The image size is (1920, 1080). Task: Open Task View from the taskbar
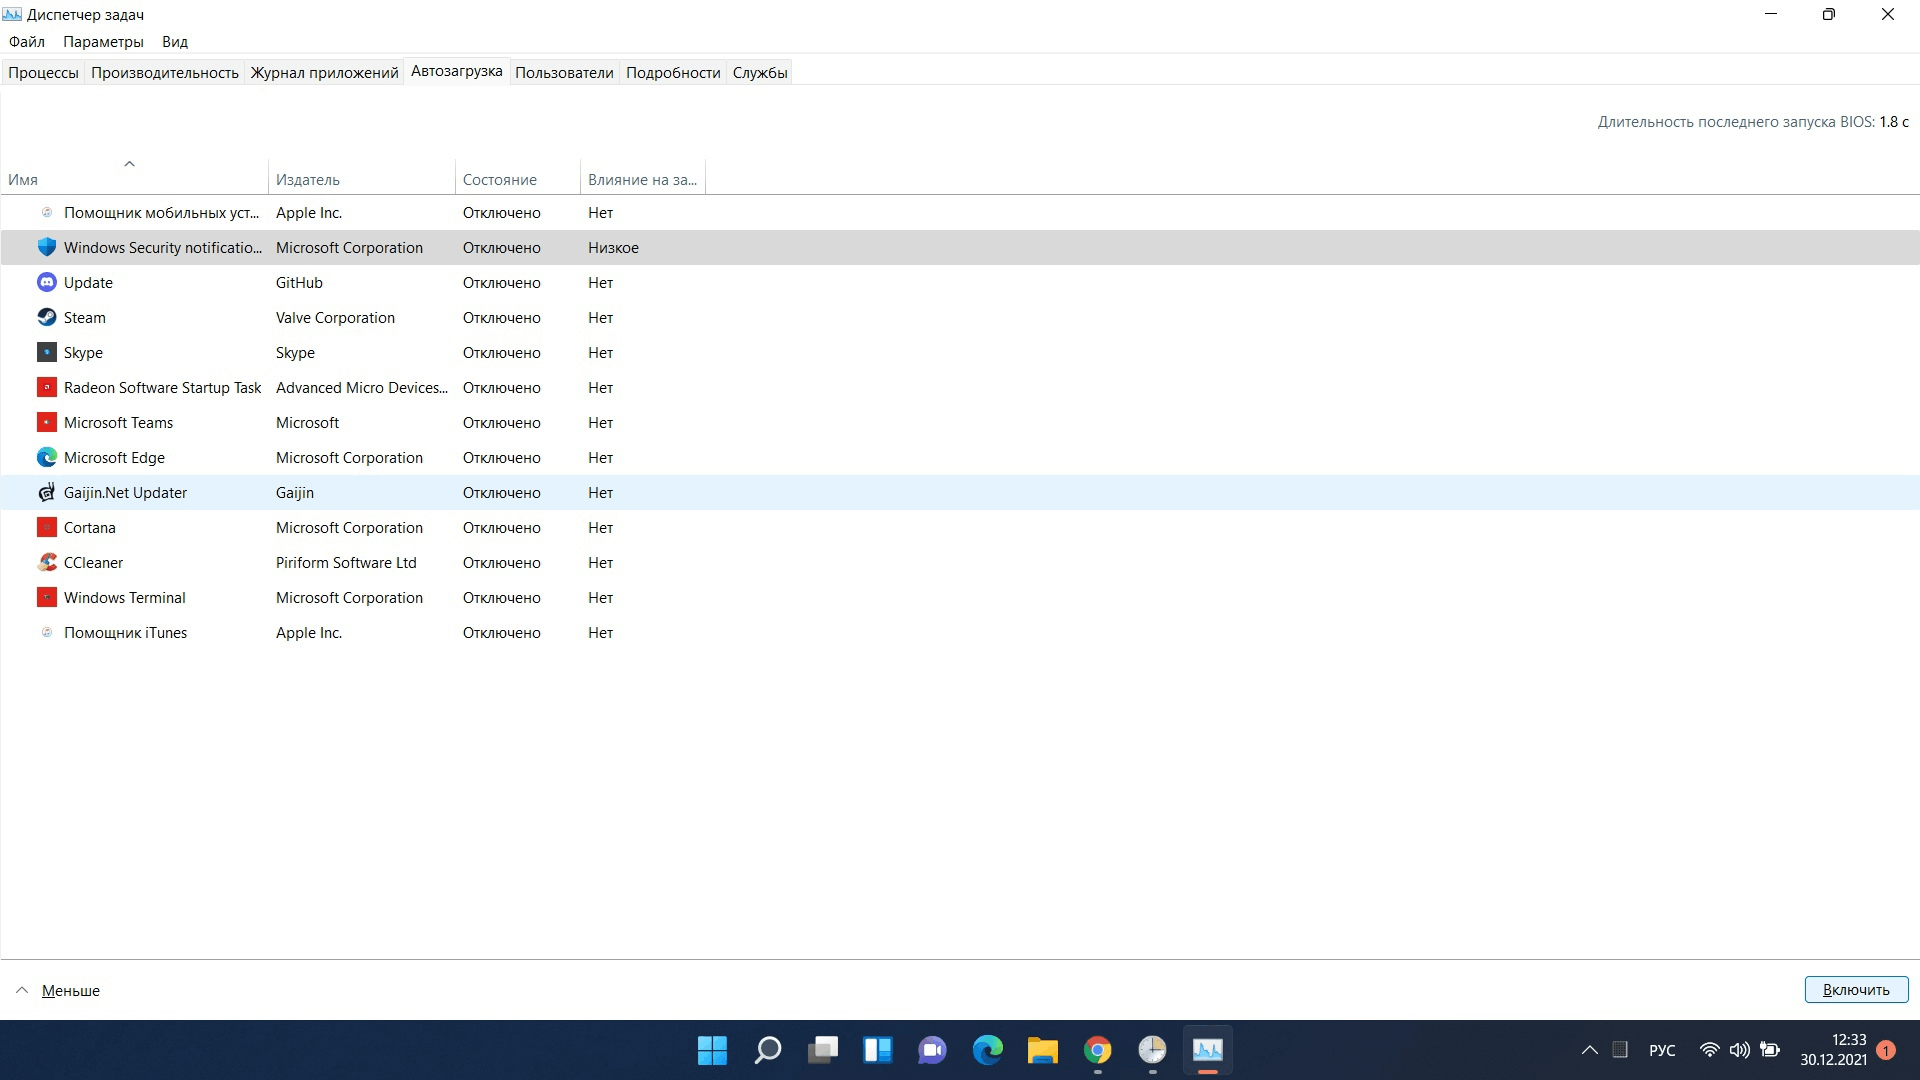[x=822, y=1050]
